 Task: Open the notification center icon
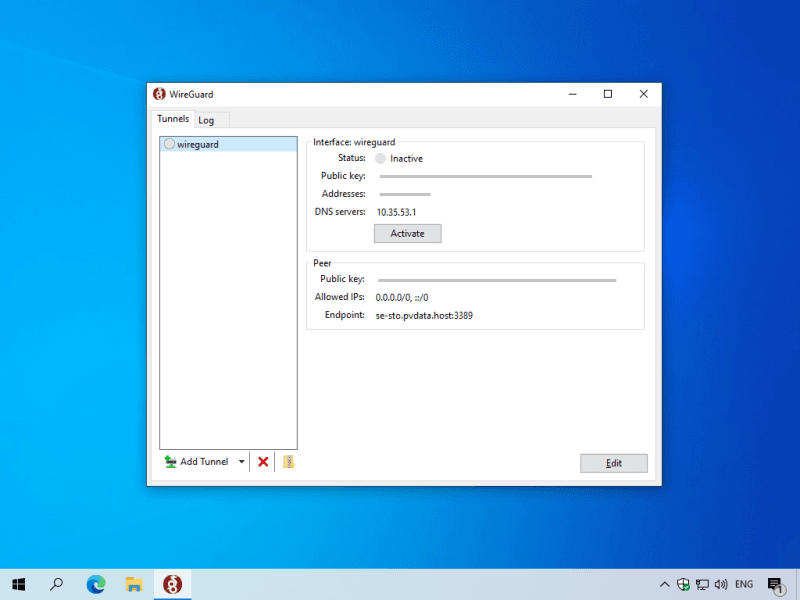tap(775, 584)
